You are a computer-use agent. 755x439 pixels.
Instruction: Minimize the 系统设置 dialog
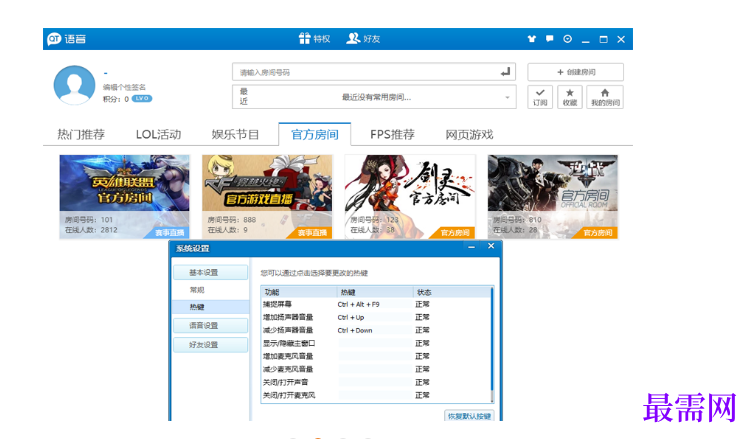471,246
